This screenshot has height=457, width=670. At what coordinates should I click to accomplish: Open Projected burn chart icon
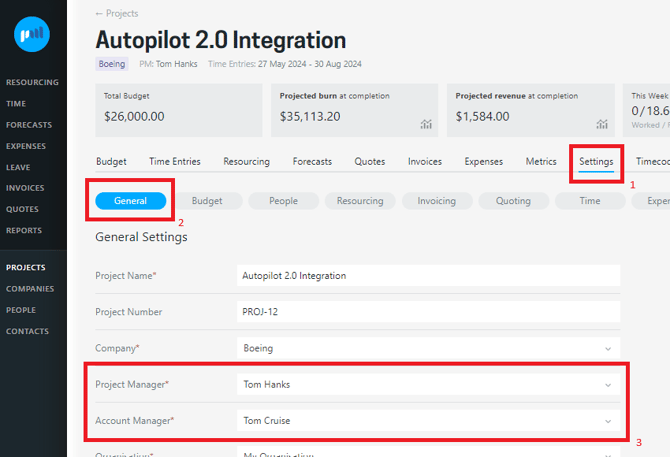click(426, 124)
